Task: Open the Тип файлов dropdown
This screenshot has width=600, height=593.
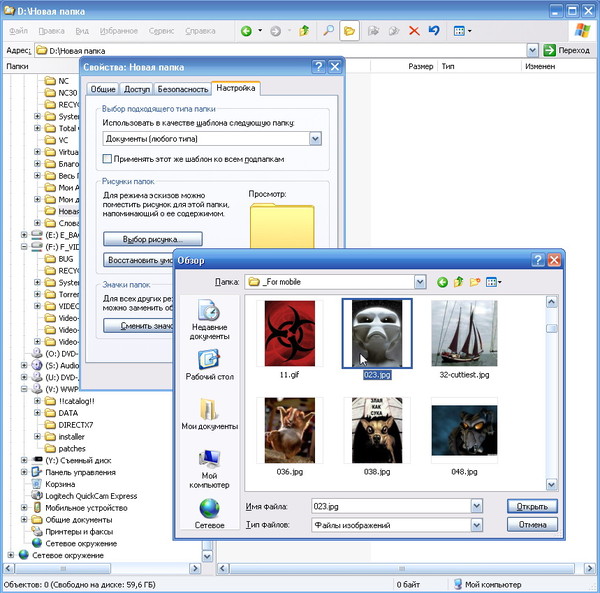Action: (476, 525)
